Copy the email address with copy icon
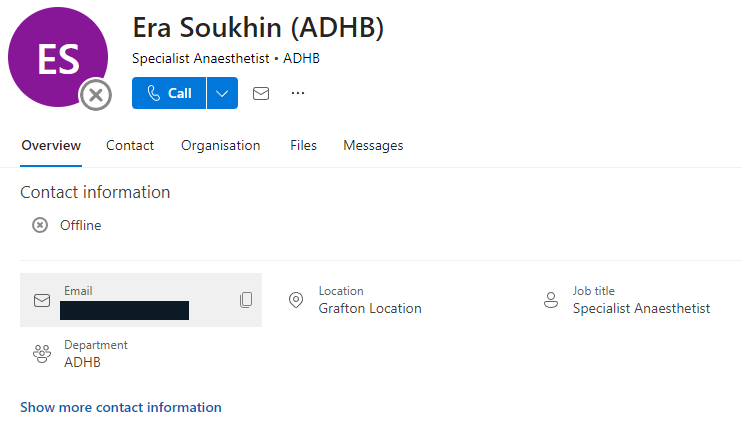 click(246, 300)
